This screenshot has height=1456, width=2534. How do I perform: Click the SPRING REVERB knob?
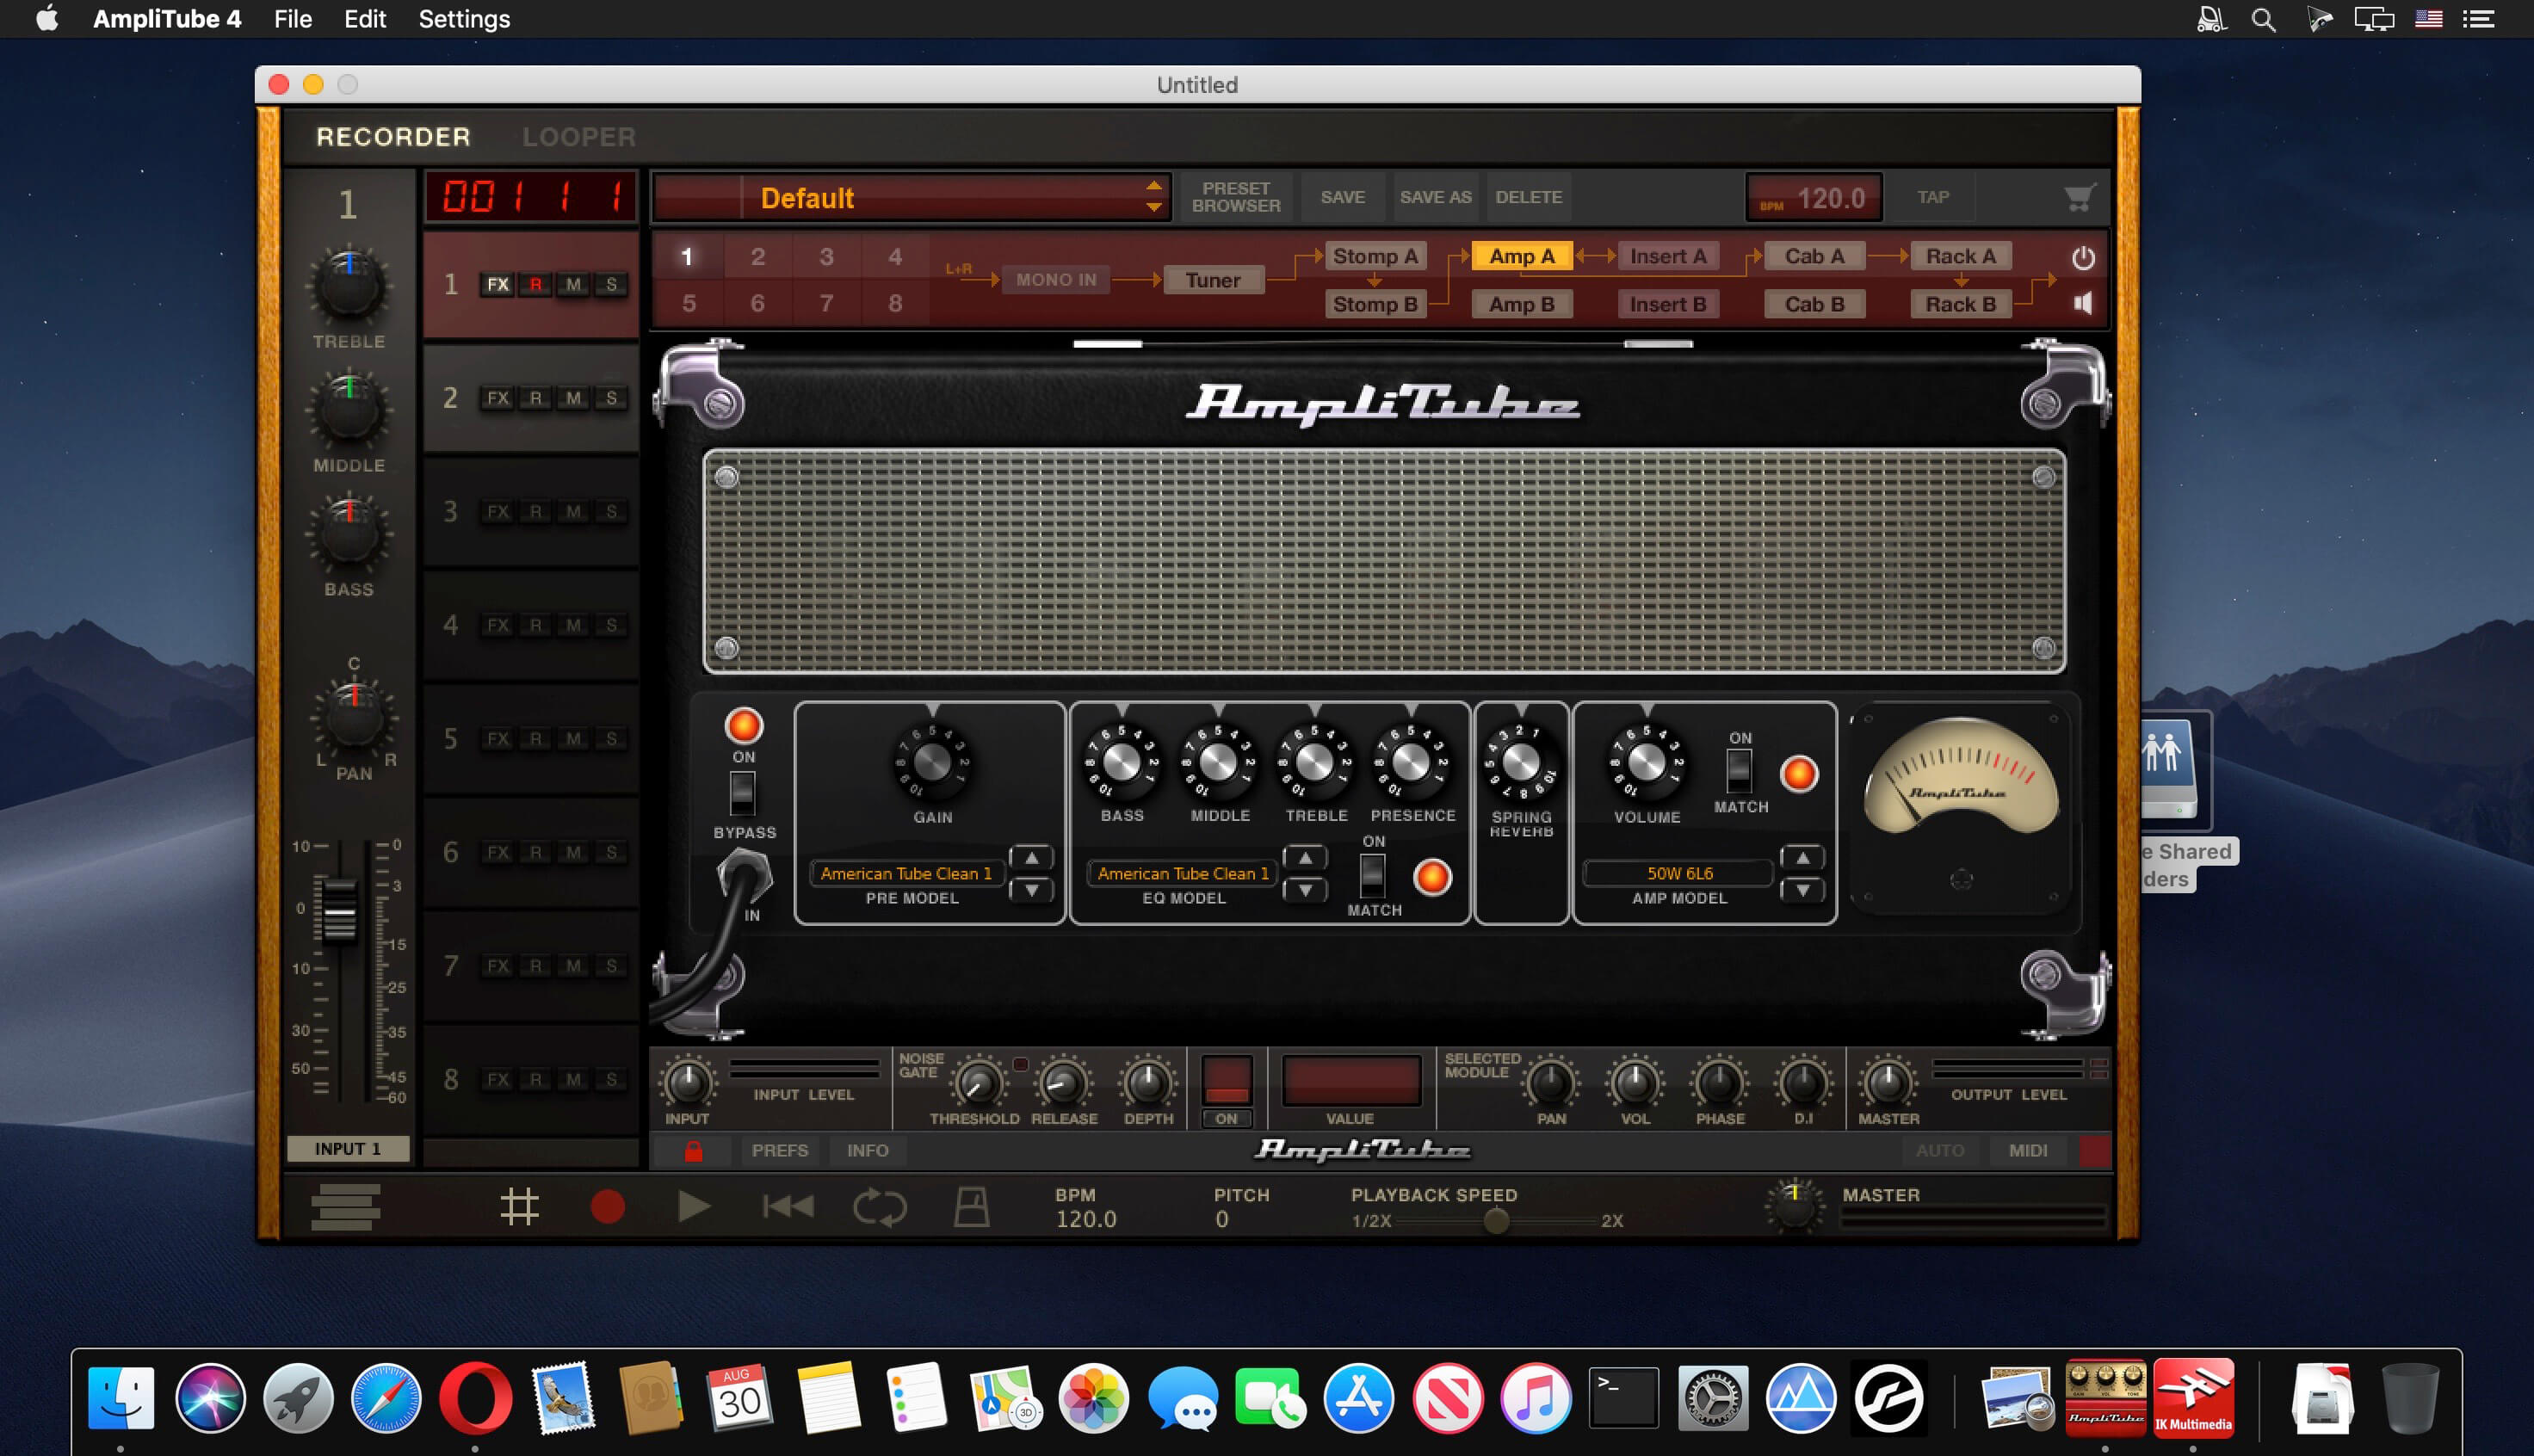coord(1521,764)
